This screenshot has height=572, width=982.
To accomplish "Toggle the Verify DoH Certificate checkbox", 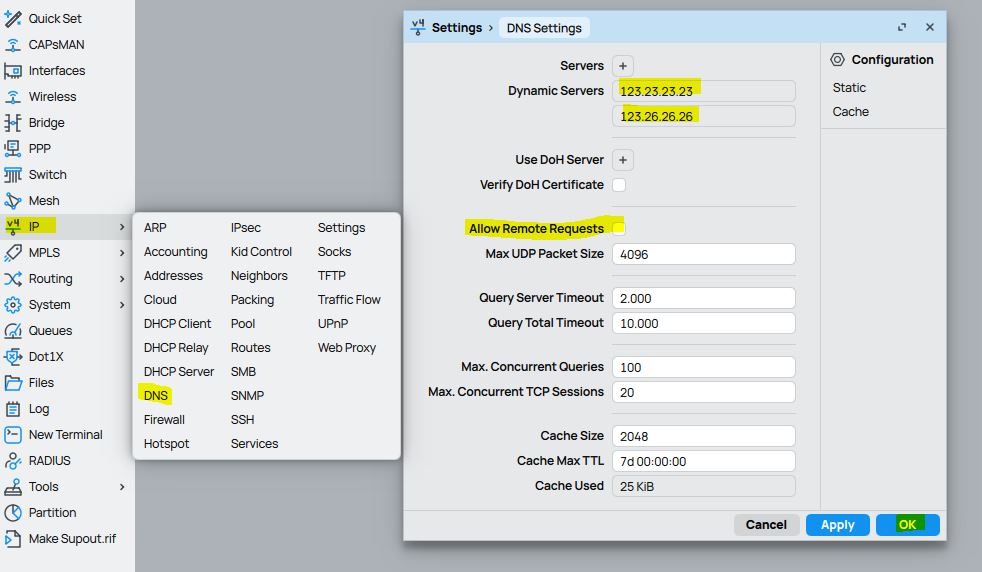I will (x=619, y=185).
